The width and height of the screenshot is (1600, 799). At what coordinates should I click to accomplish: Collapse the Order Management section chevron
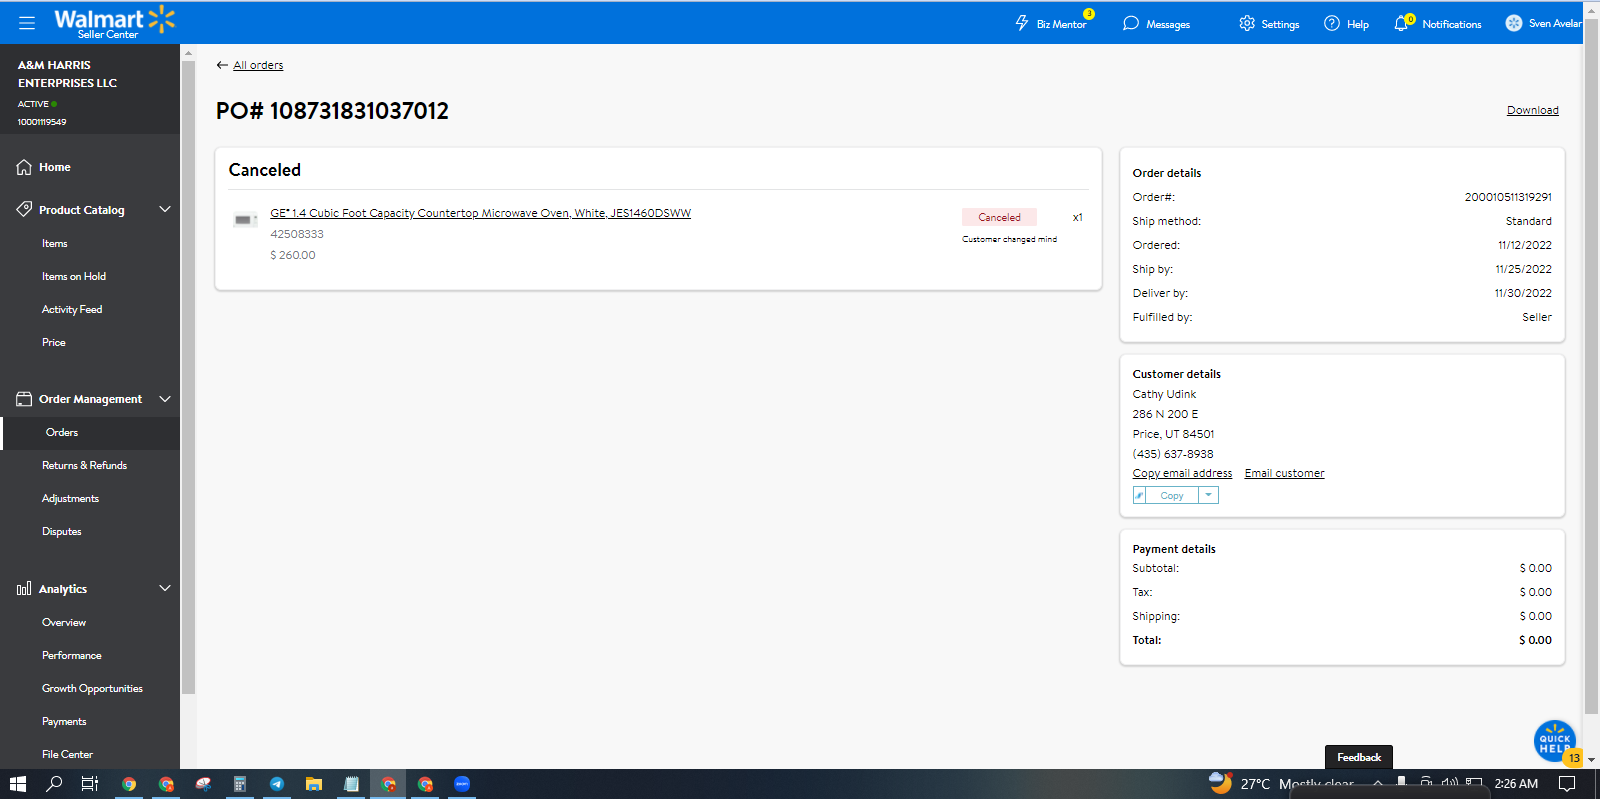pos(165,399)
